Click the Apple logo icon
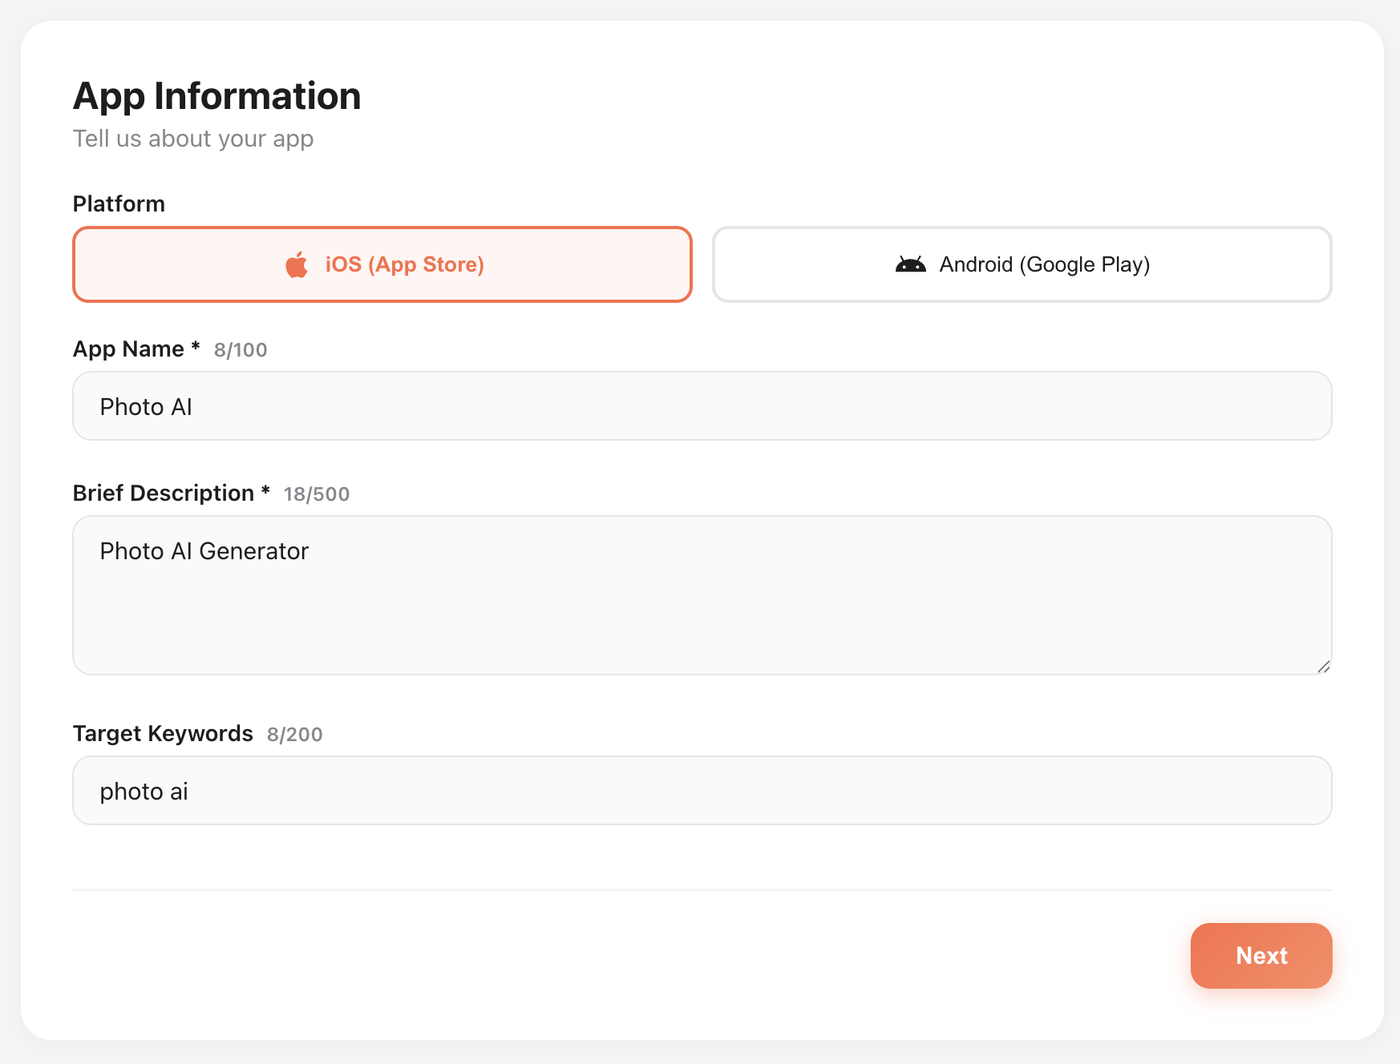Image resolution: width=1400 pixels, height=1064 pixels. click(x=297, y=265)
